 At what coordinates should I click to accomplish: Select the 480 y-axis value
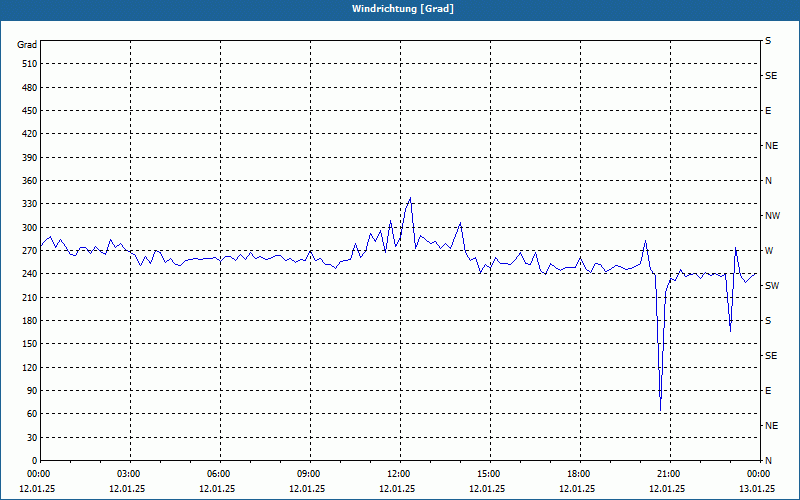click(30, 88)
